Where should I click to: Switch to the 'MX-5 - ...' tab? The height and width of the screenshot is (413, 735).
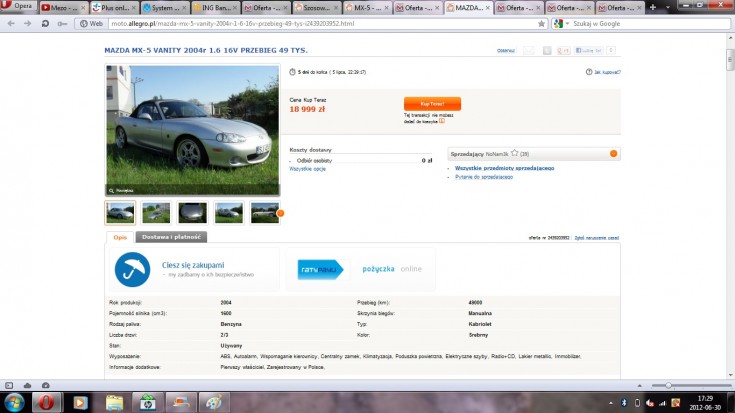tap(367, 8)
